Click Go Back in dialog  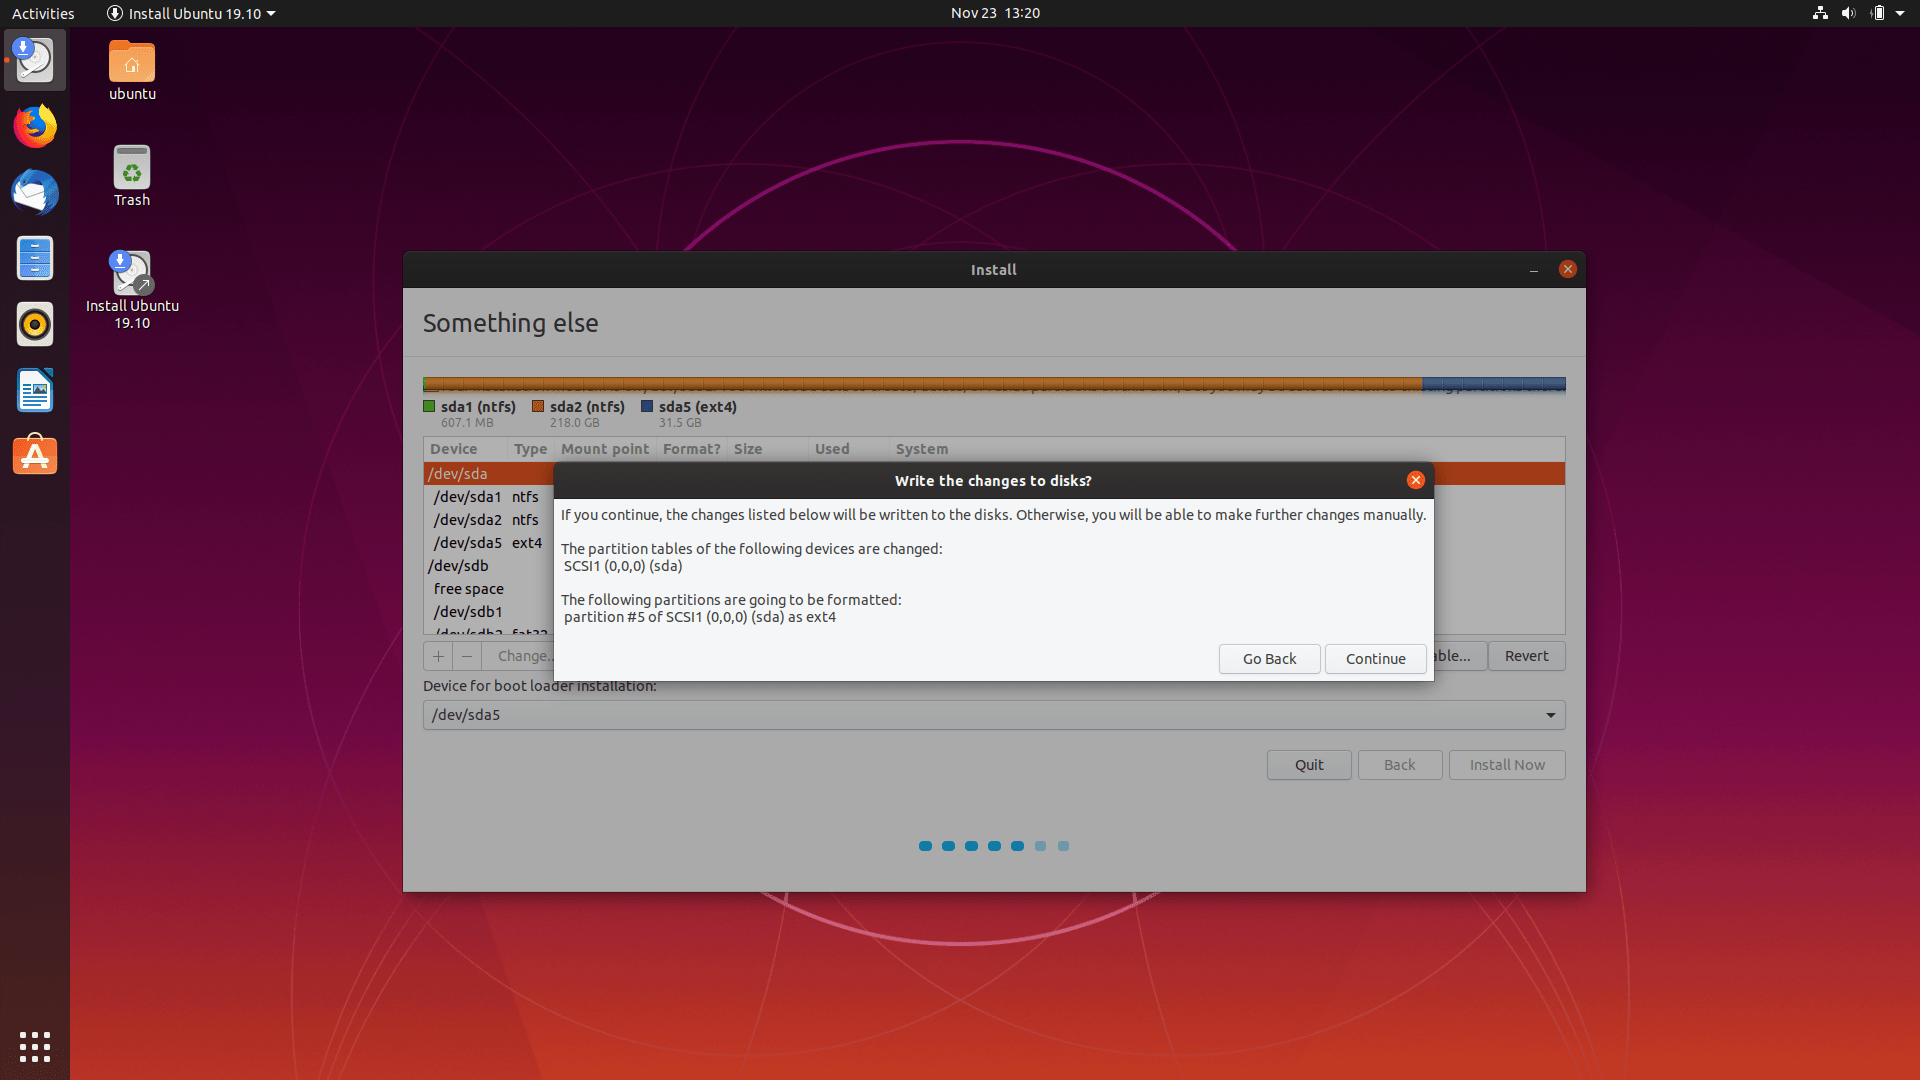tap(1269, 659)
